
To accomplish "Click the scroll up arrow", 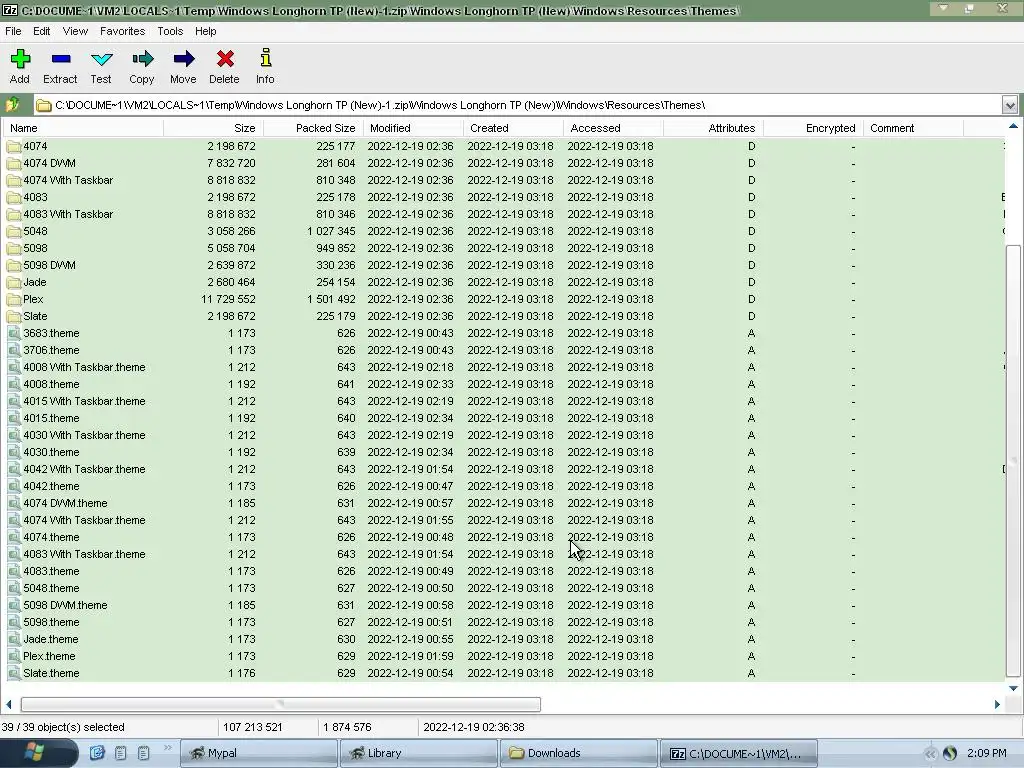I will point(1013,126).
